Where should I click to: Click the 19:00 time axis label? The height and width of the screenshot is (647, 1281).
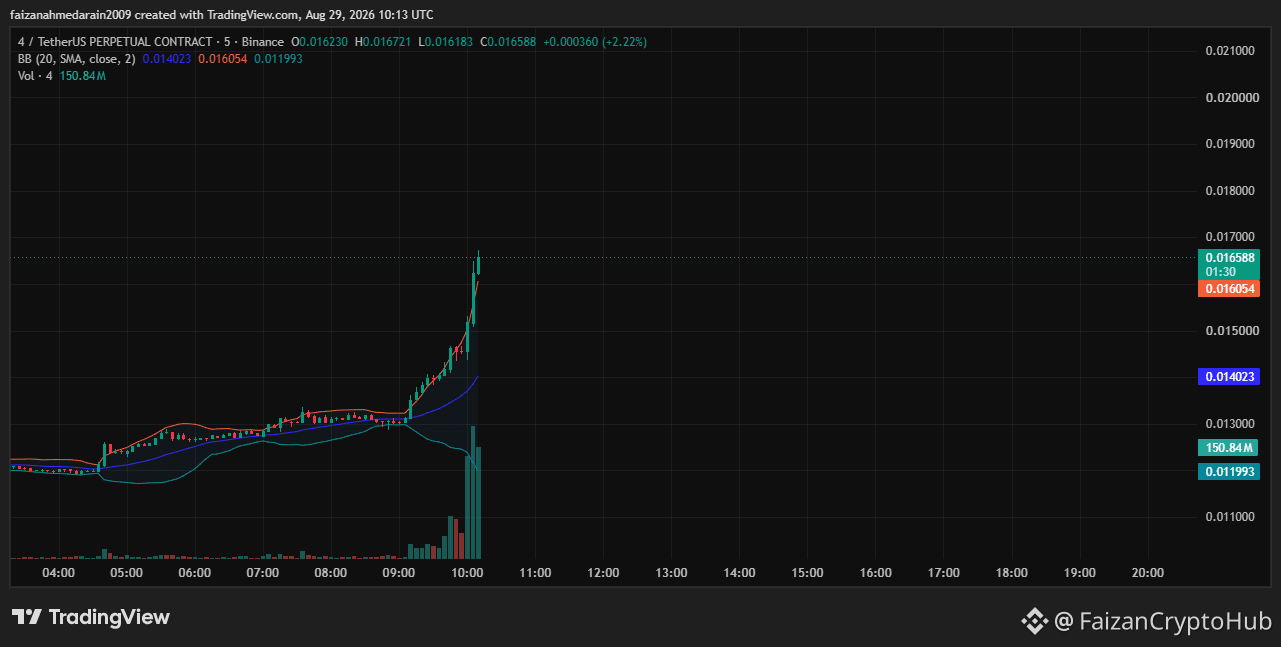click(x=1080, y=573)
